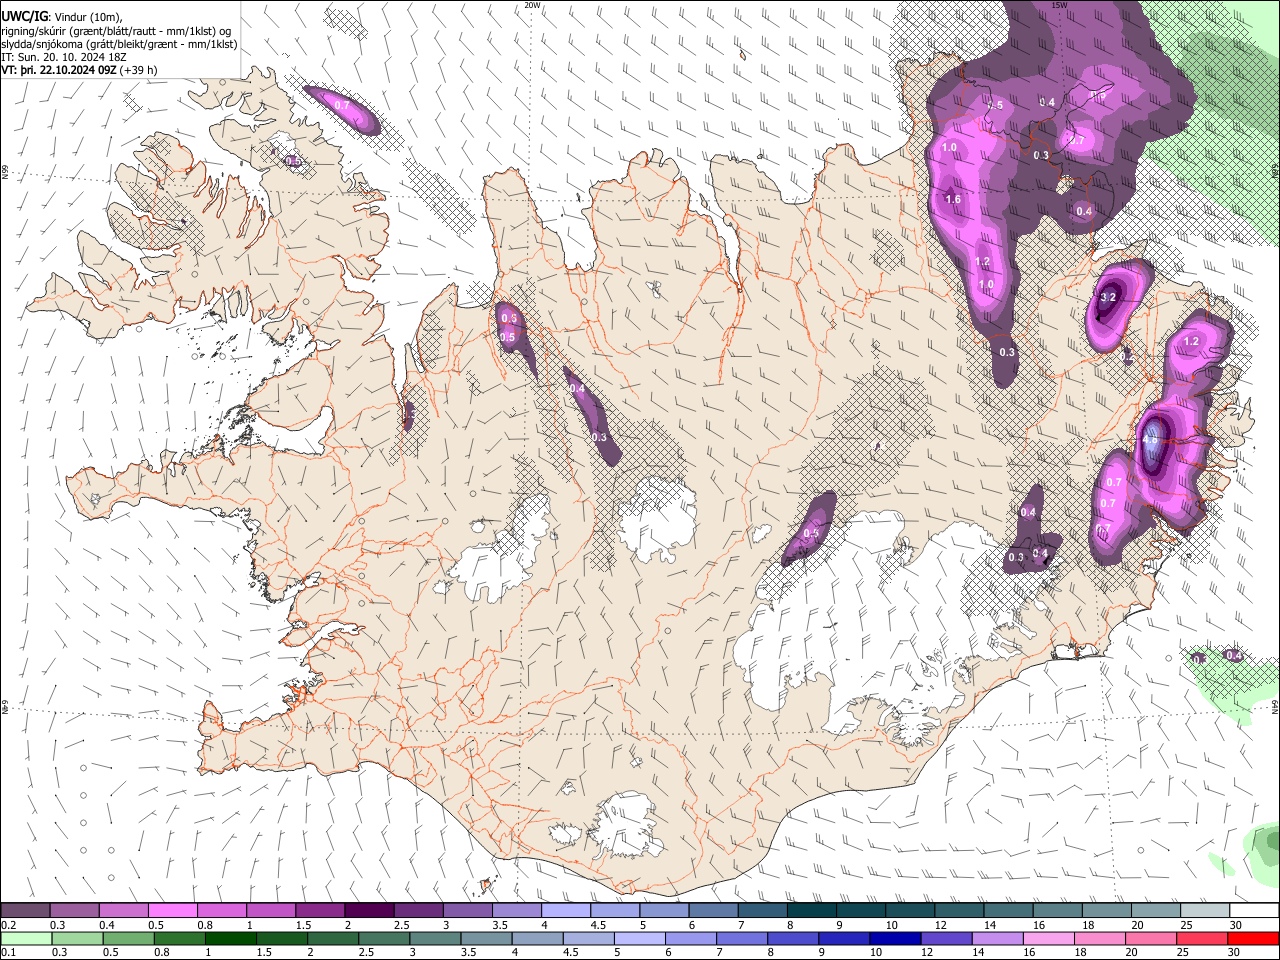Click the lower legend swatch starting at 0.5
This screenshot has height=960, width=1280.
(x=128, y=939)
